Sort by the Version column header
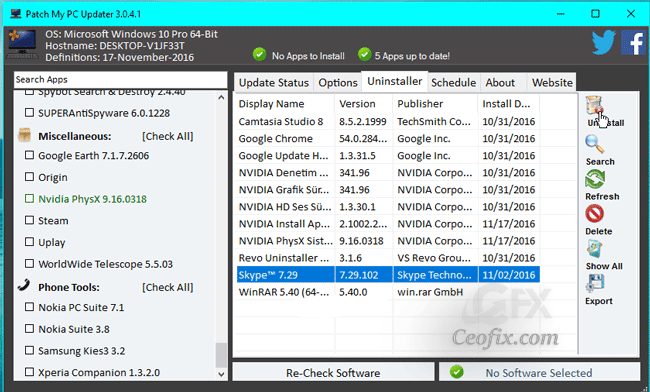Image resolution: width=650 pixels, height=392 pixels. click(364, 104)
